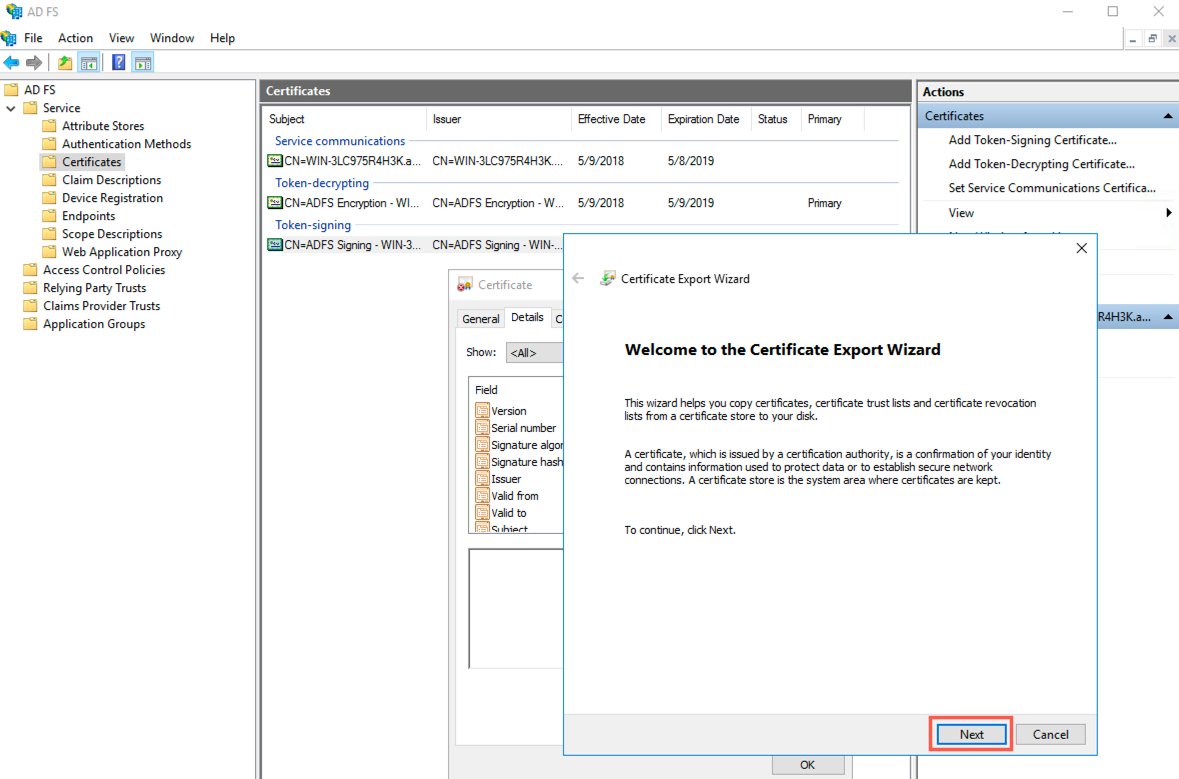The width and height of the screenshot is (1179, 779).
Task: Click the Back navigation arrow in the toolbar
Action: click(x=11, y=62)
